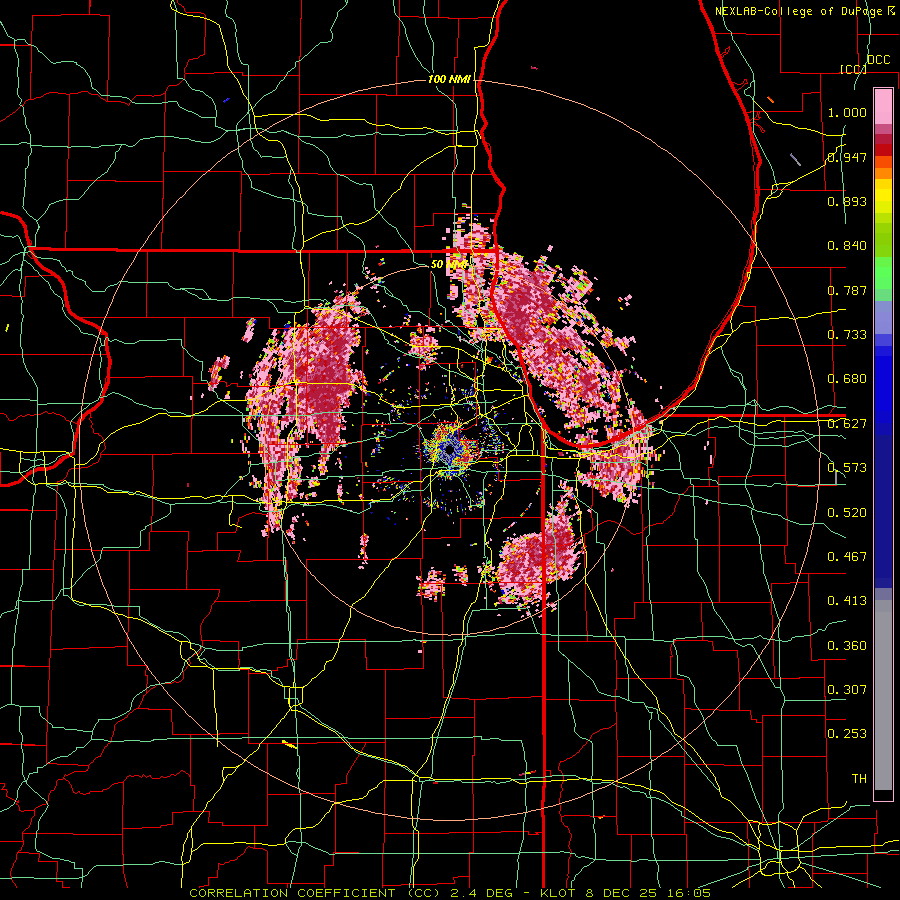Select the 0.627 legend value
900x900 pixels.
[x=847, y=424]
